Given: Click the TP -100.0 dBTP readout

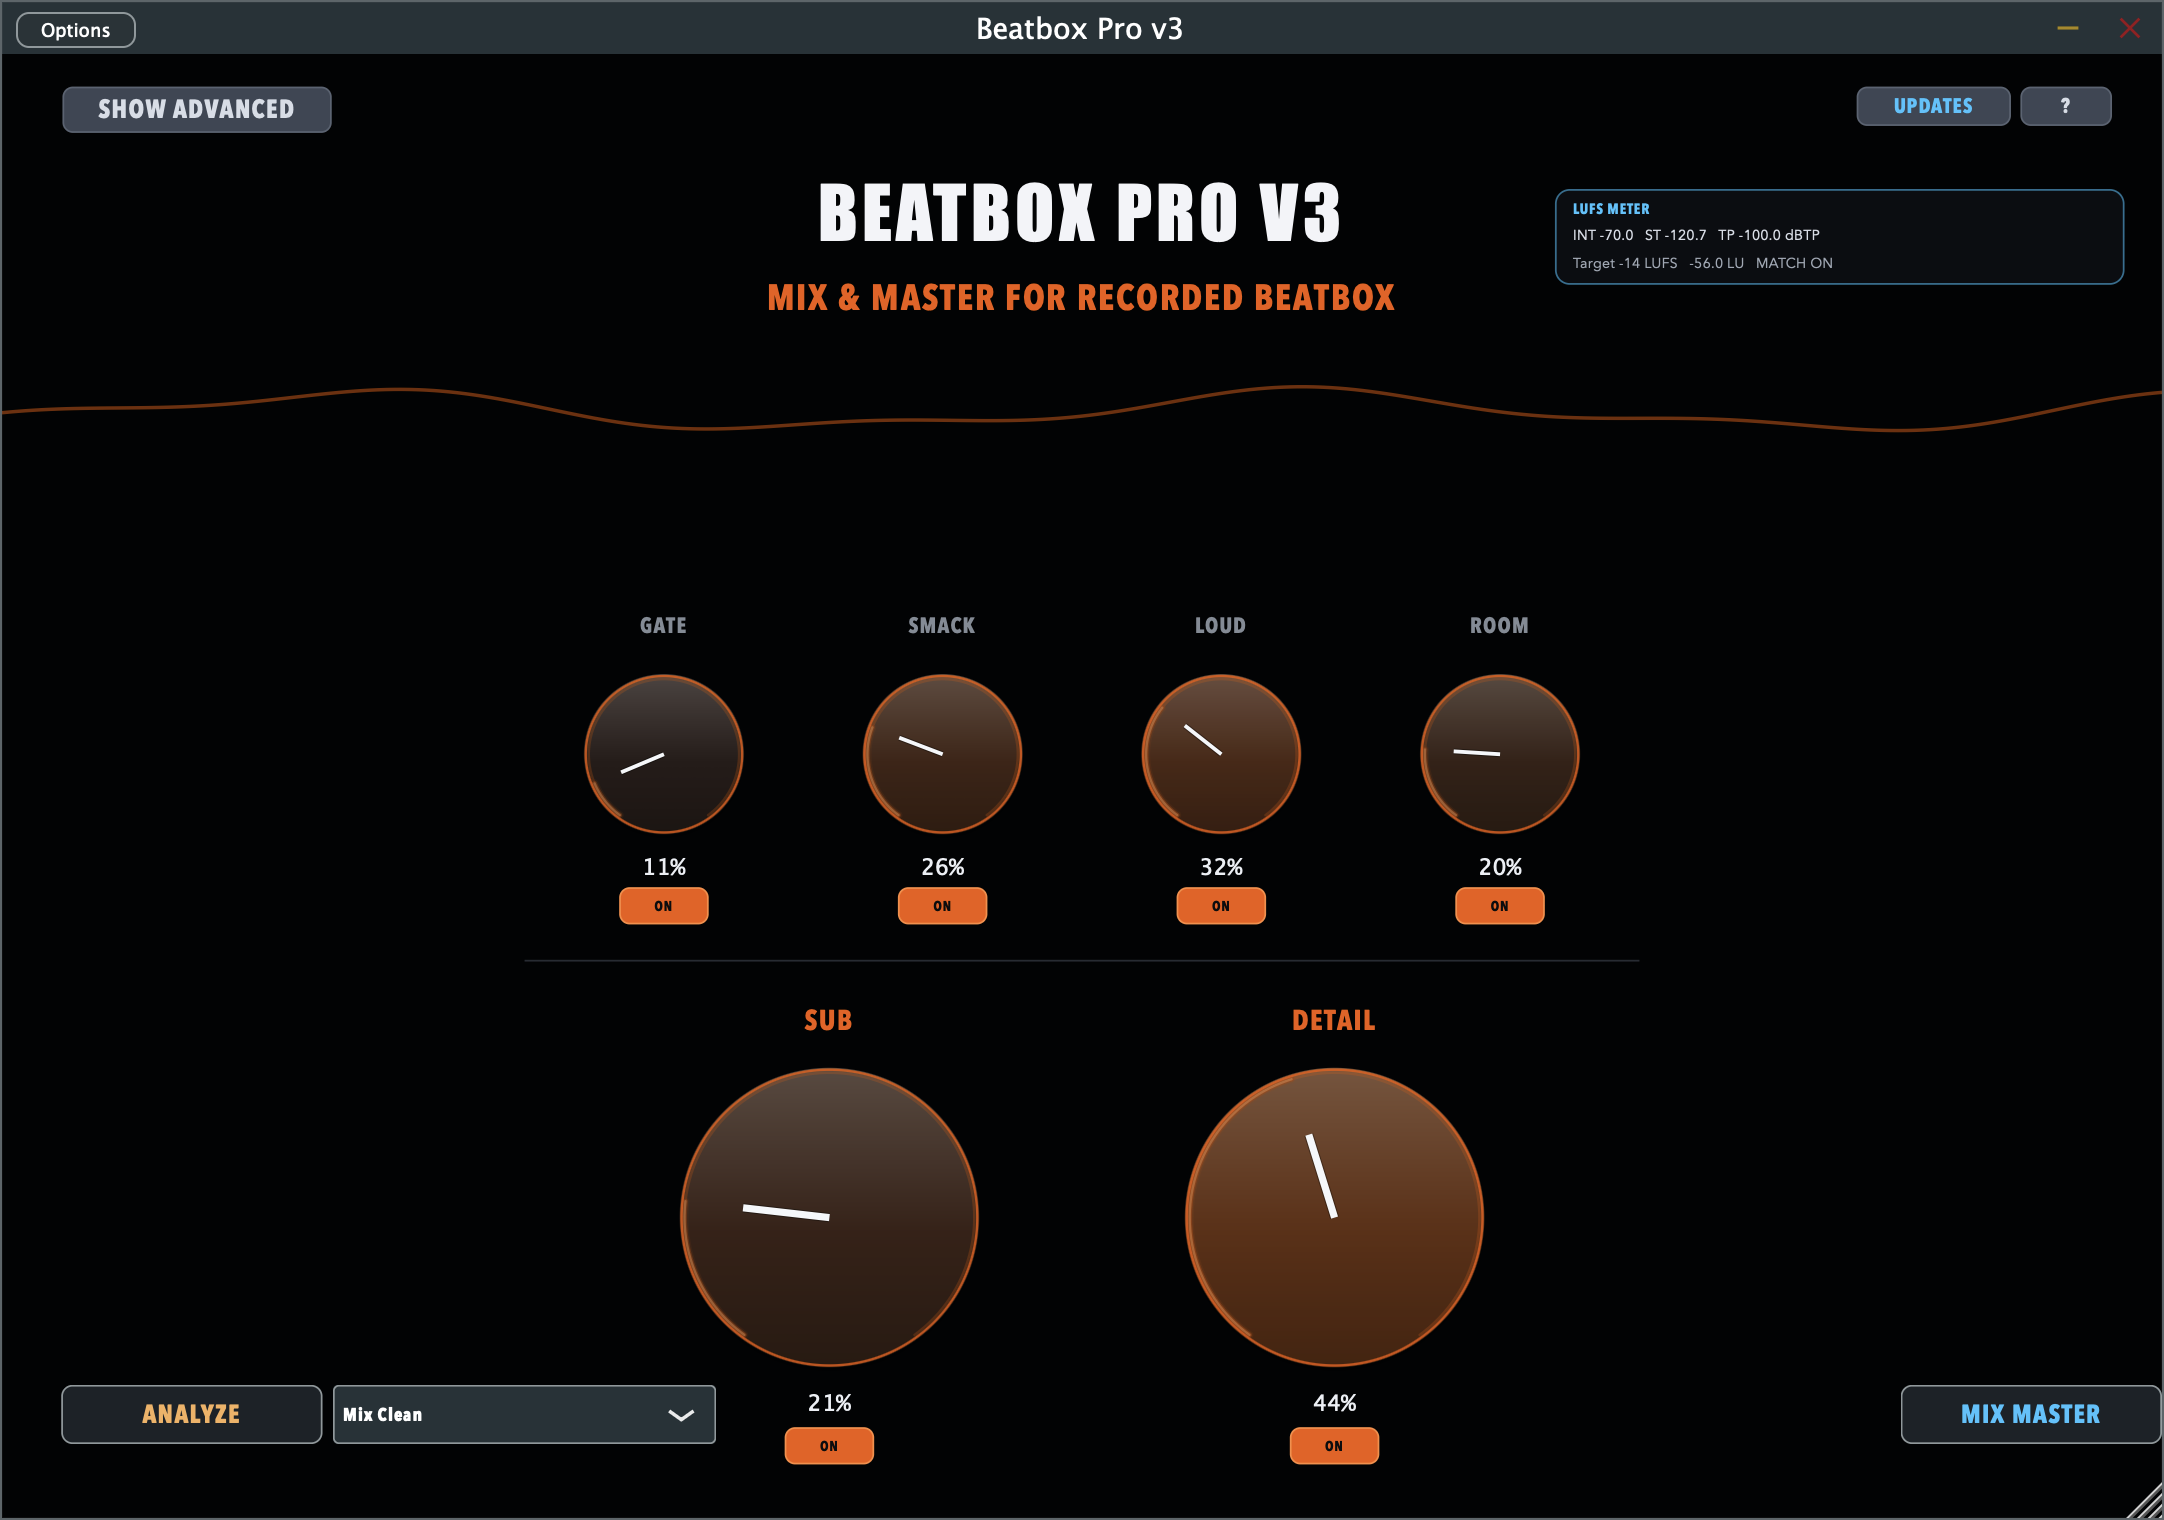Looking at the screenshot, I should click(1768, 235).
